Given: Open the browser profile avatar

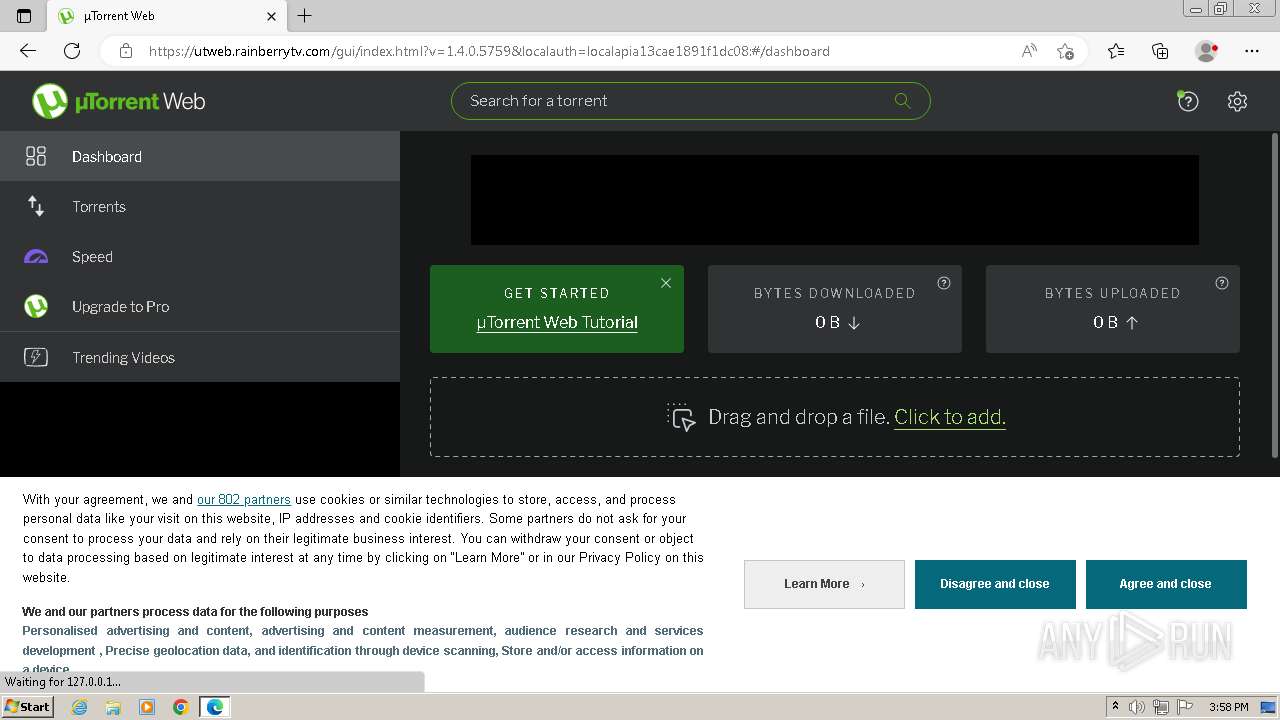Looking at the screenshot, I should tap(1207, 51).
